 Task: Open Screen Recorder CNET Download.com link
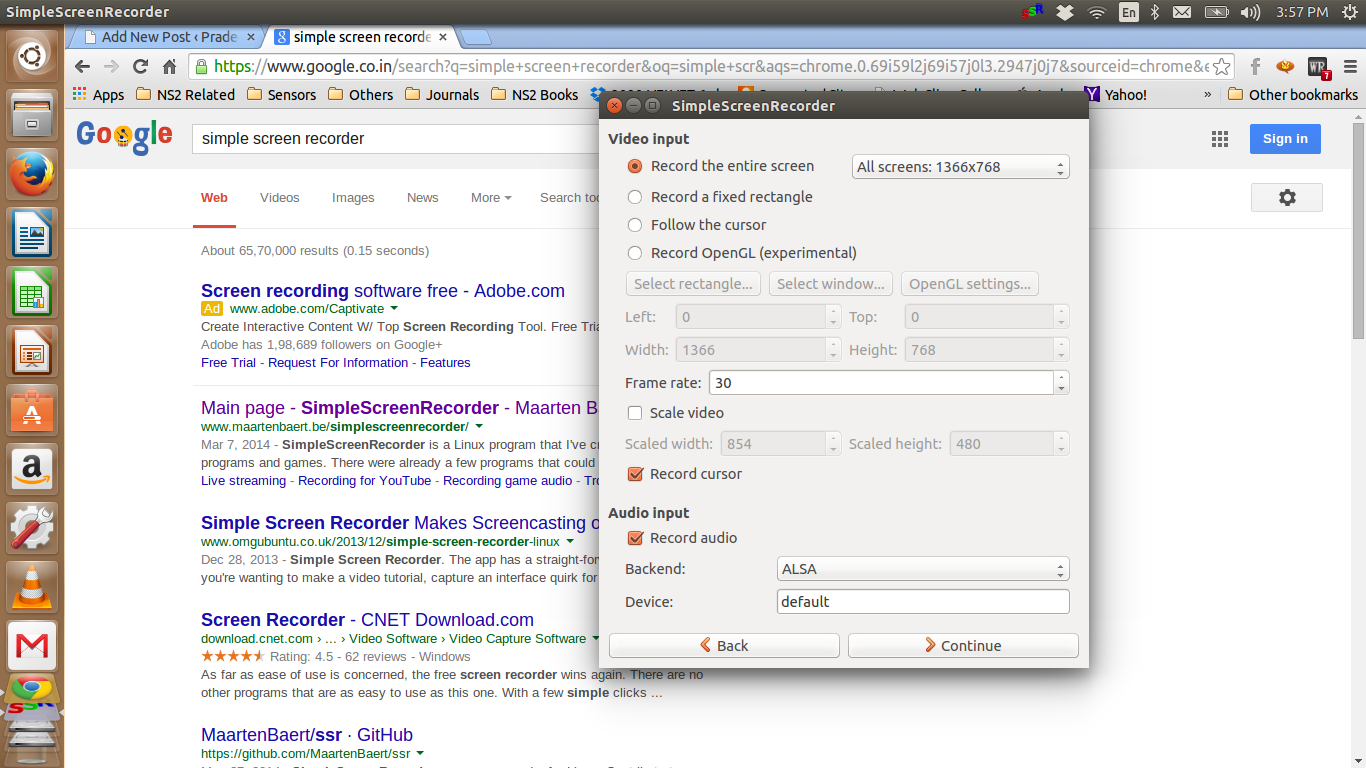pyautogui.click(x=367, y=620)
